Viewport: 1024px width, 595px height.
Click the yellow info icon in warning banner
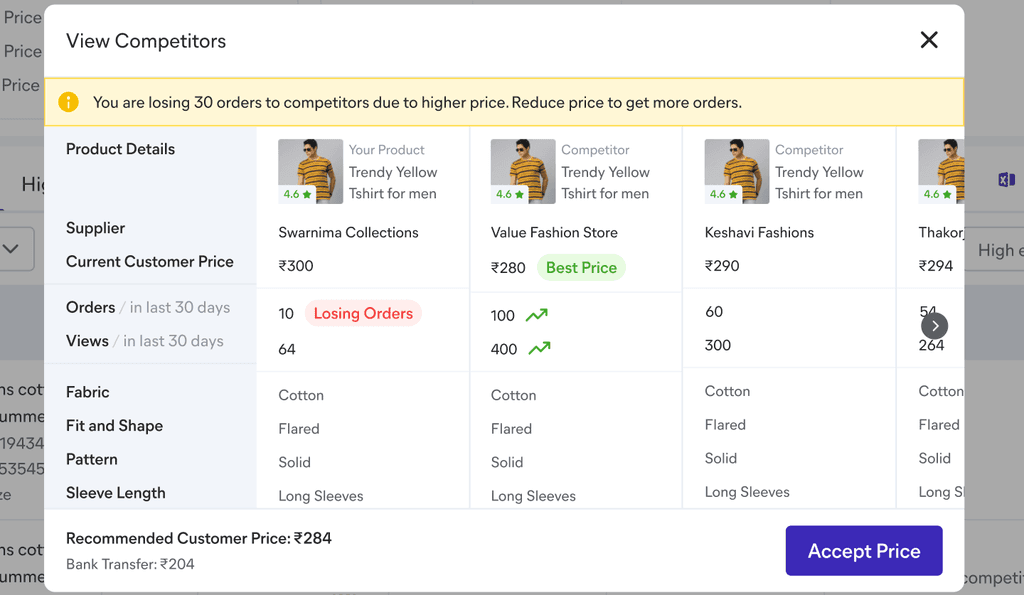click(x=69, y=102)
